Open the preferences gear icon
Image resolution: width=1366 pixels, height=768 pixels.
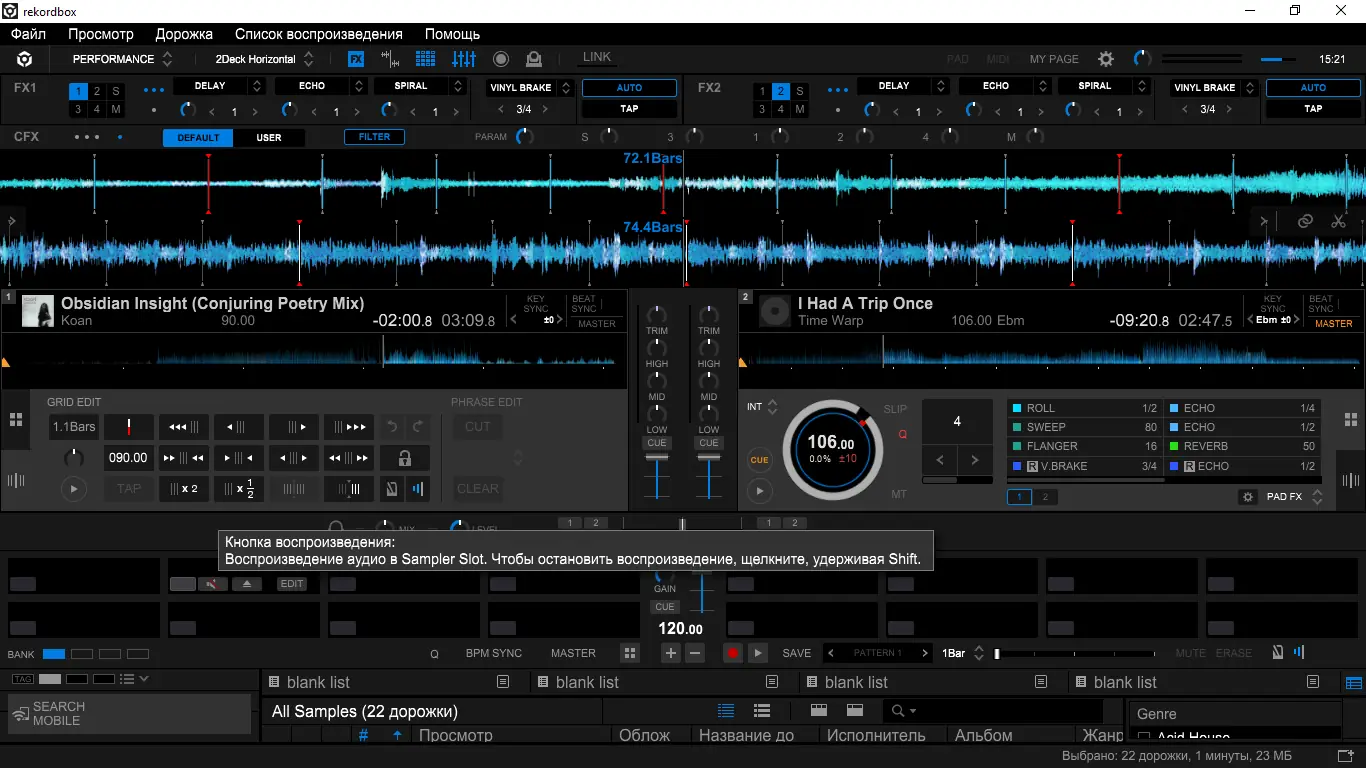pyautogui.click(x=1106, y=59)
